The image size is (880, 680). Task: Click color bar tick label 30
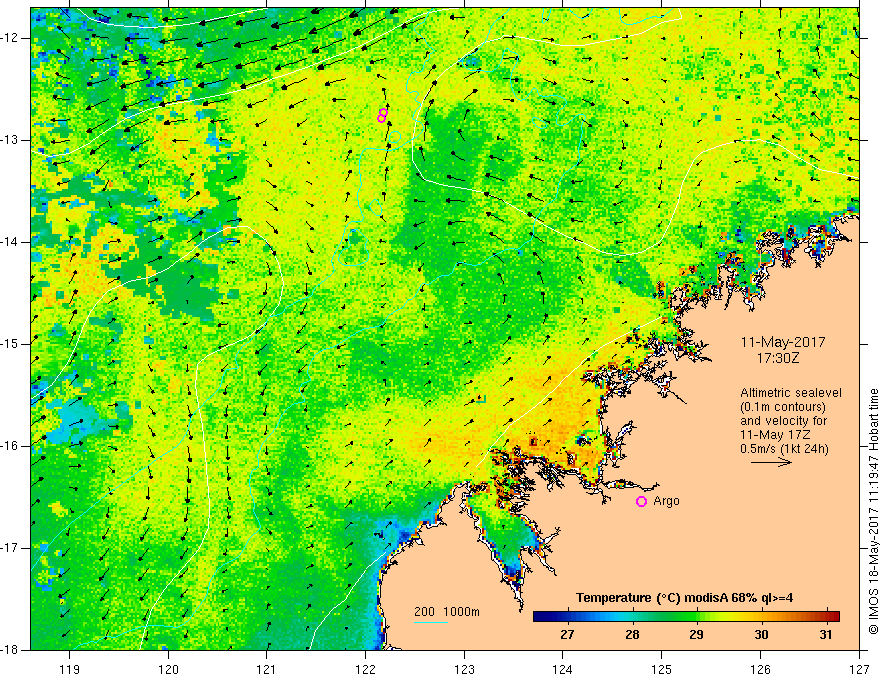point(761,635)
